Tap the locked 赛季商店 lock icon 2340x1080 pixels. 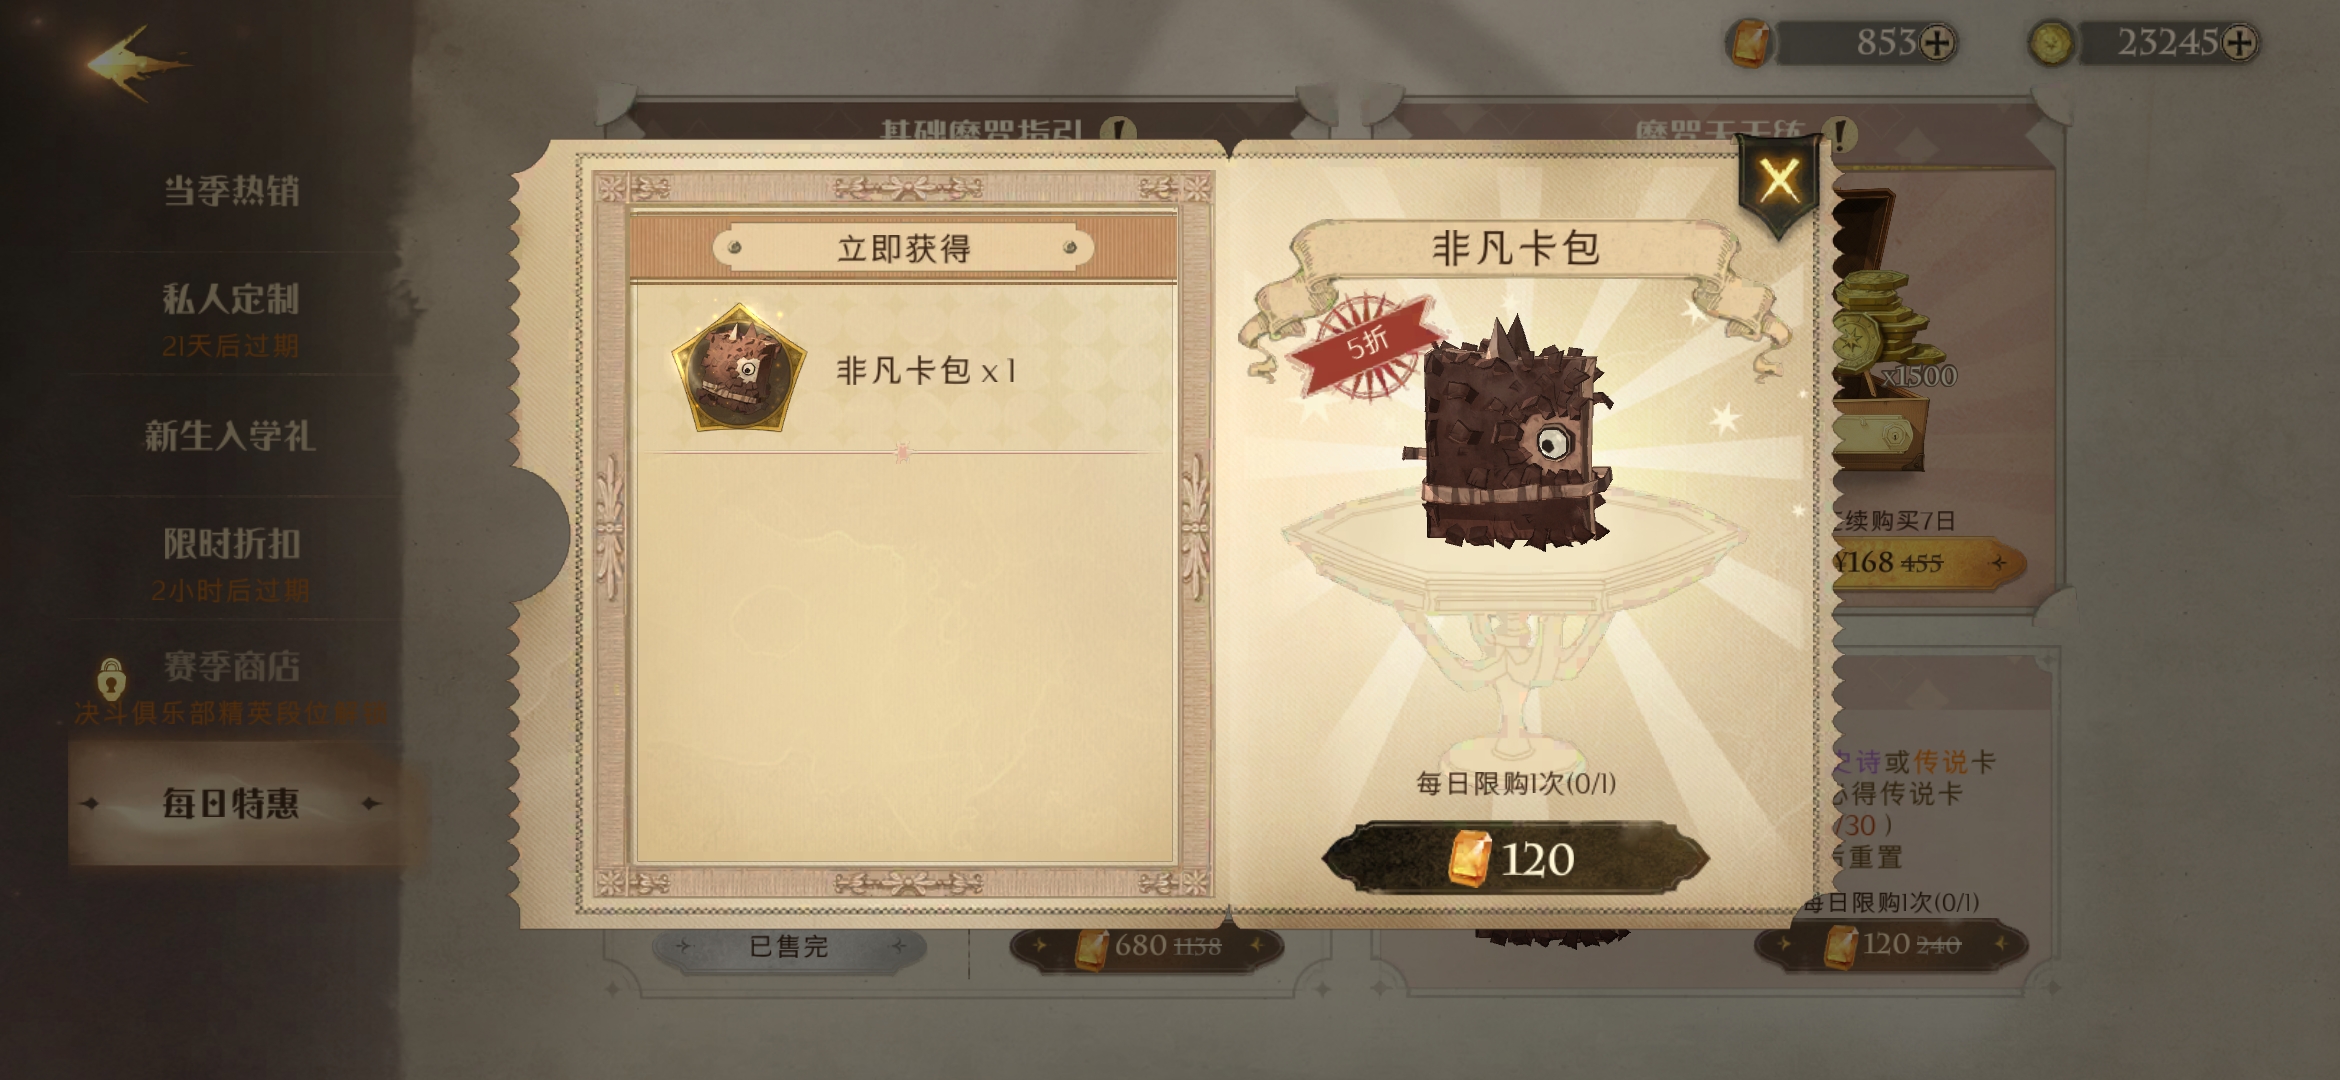click(x=111, y=678)
